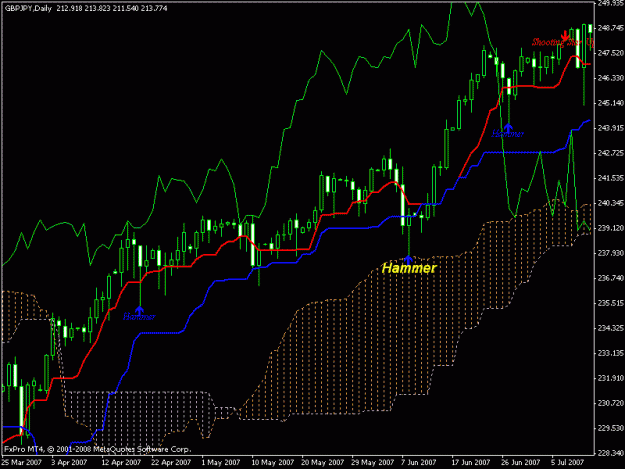Click the 241.535 price level

click(x=610, y=178)
